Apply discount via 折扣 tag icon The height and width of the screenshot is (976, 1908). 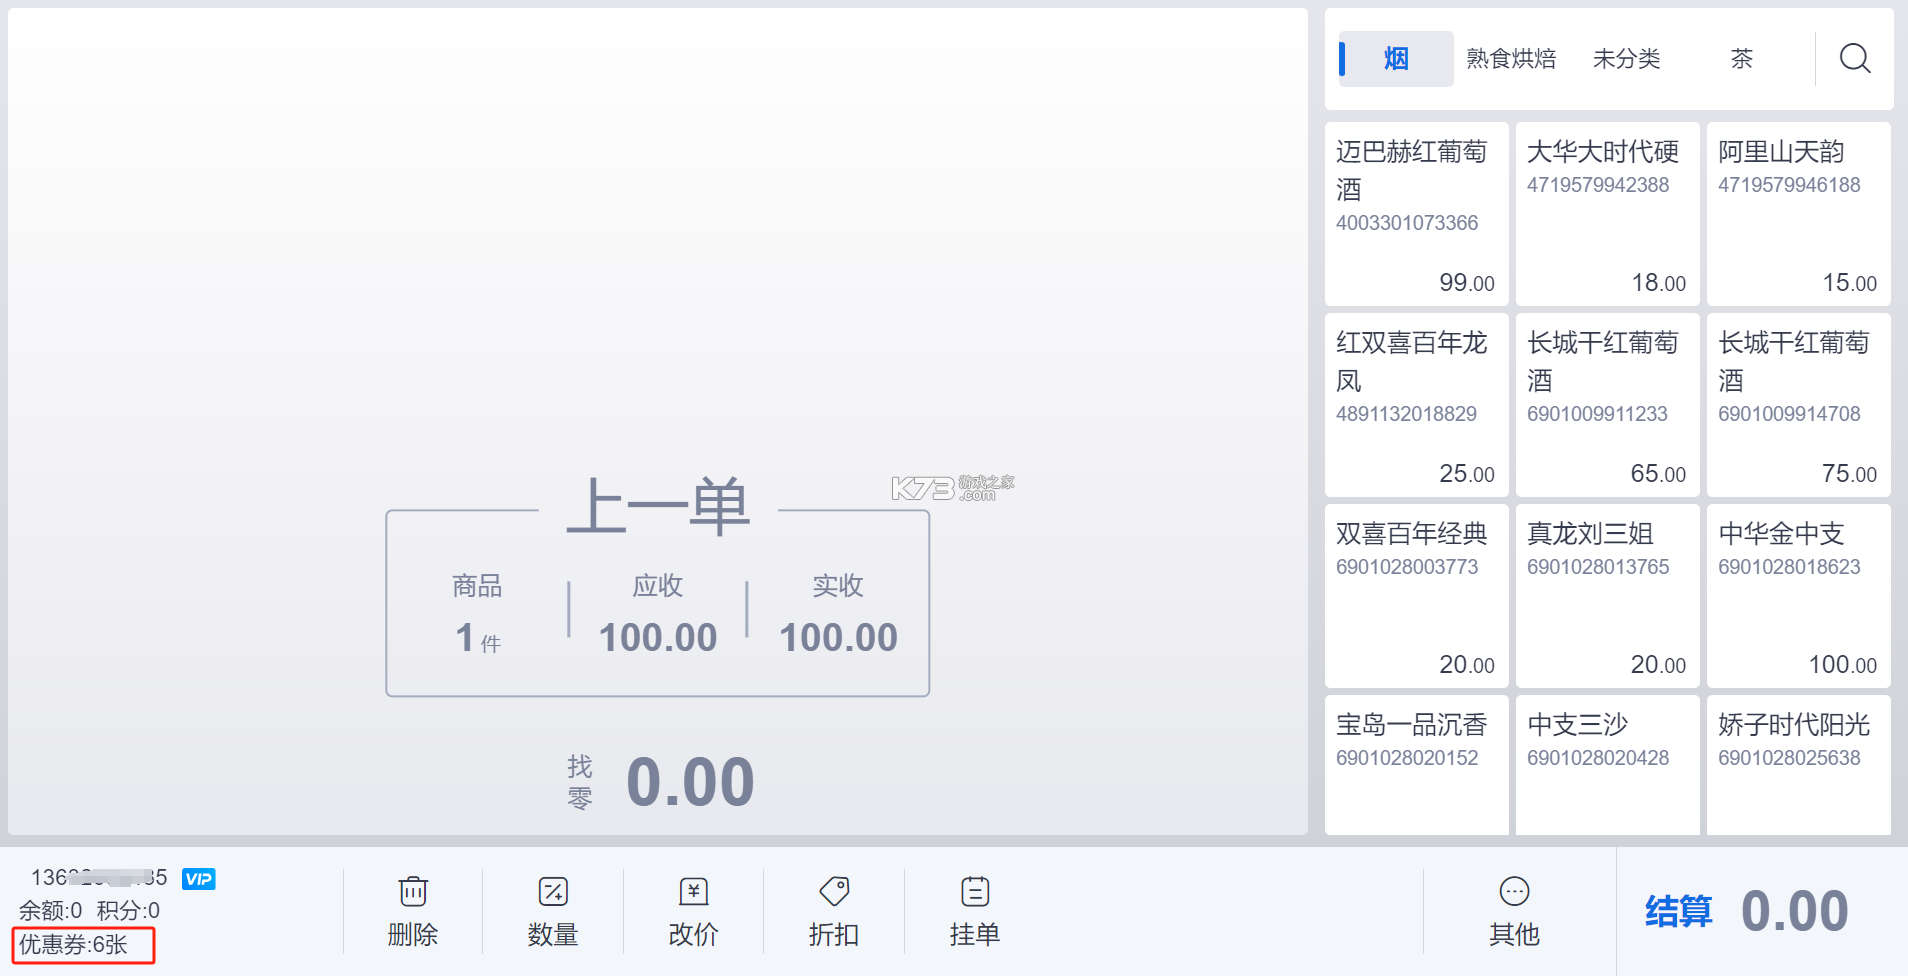(834, 890)
